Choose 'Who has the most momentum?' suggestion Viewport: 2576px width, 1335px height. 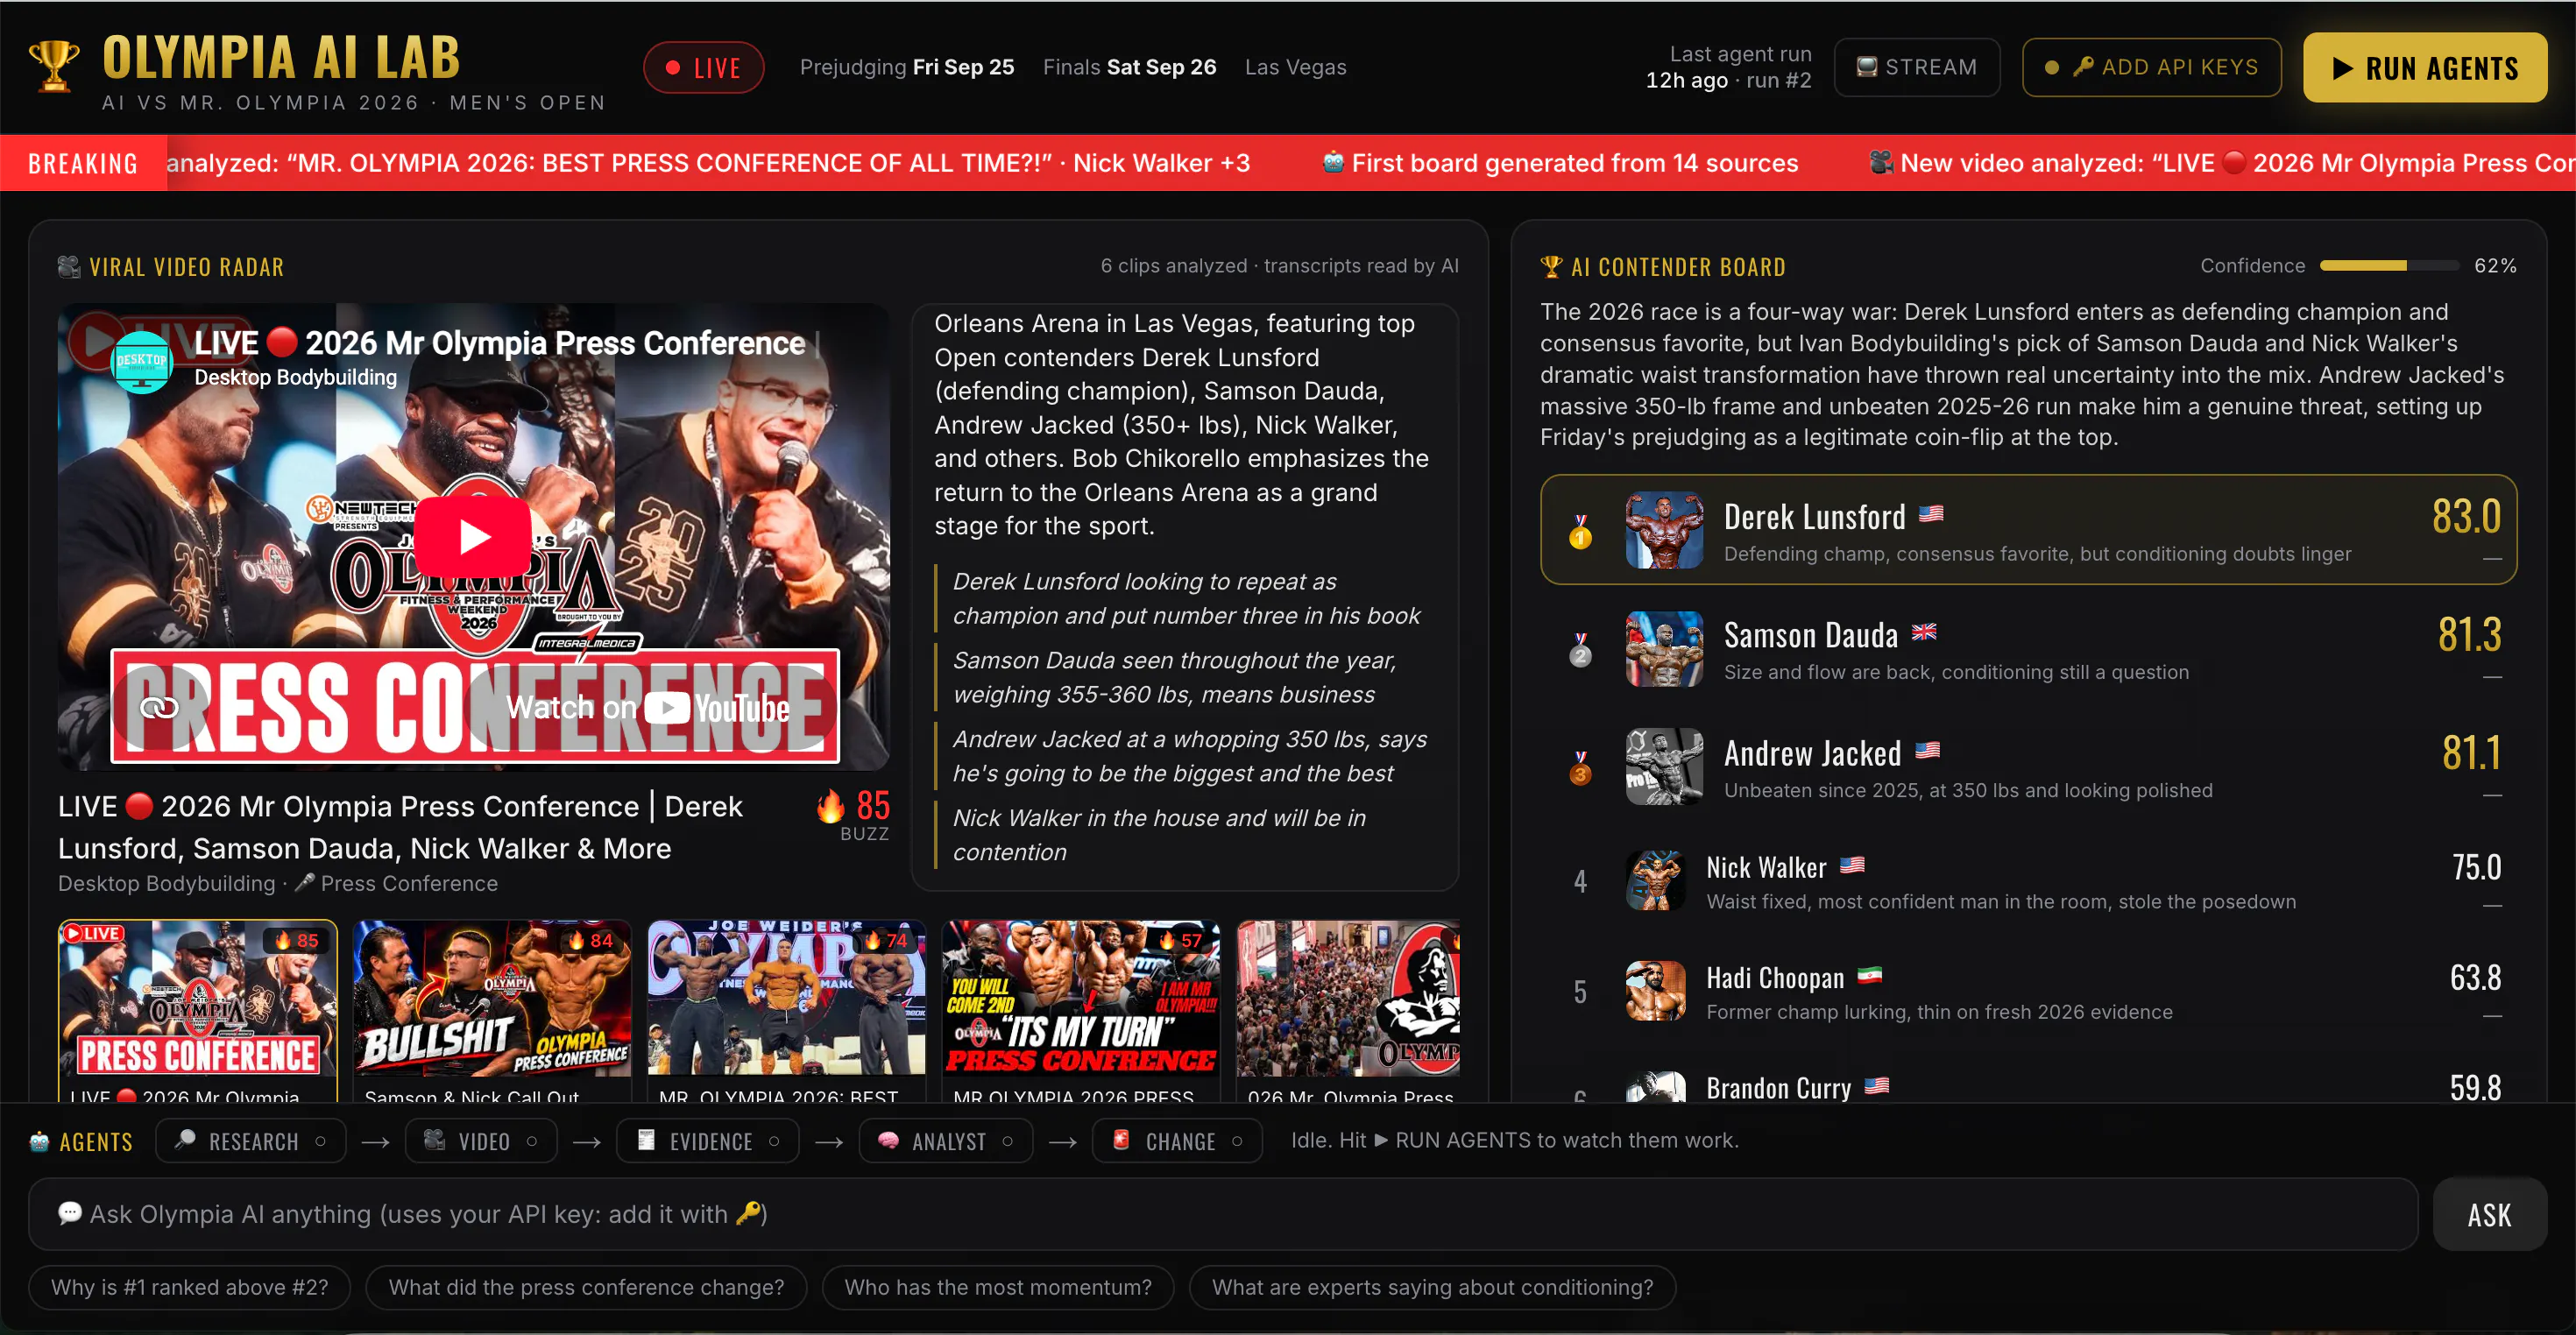click(x=998, y=1287)
